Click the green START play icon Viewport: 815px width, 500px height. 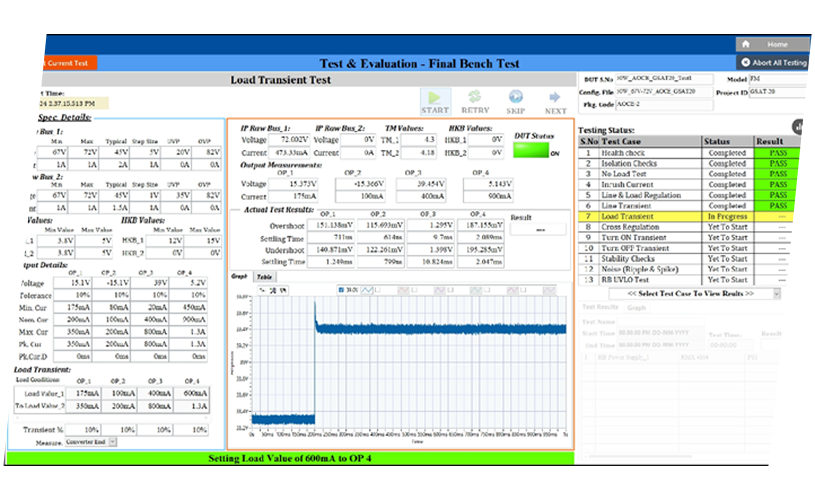(435, 97)
